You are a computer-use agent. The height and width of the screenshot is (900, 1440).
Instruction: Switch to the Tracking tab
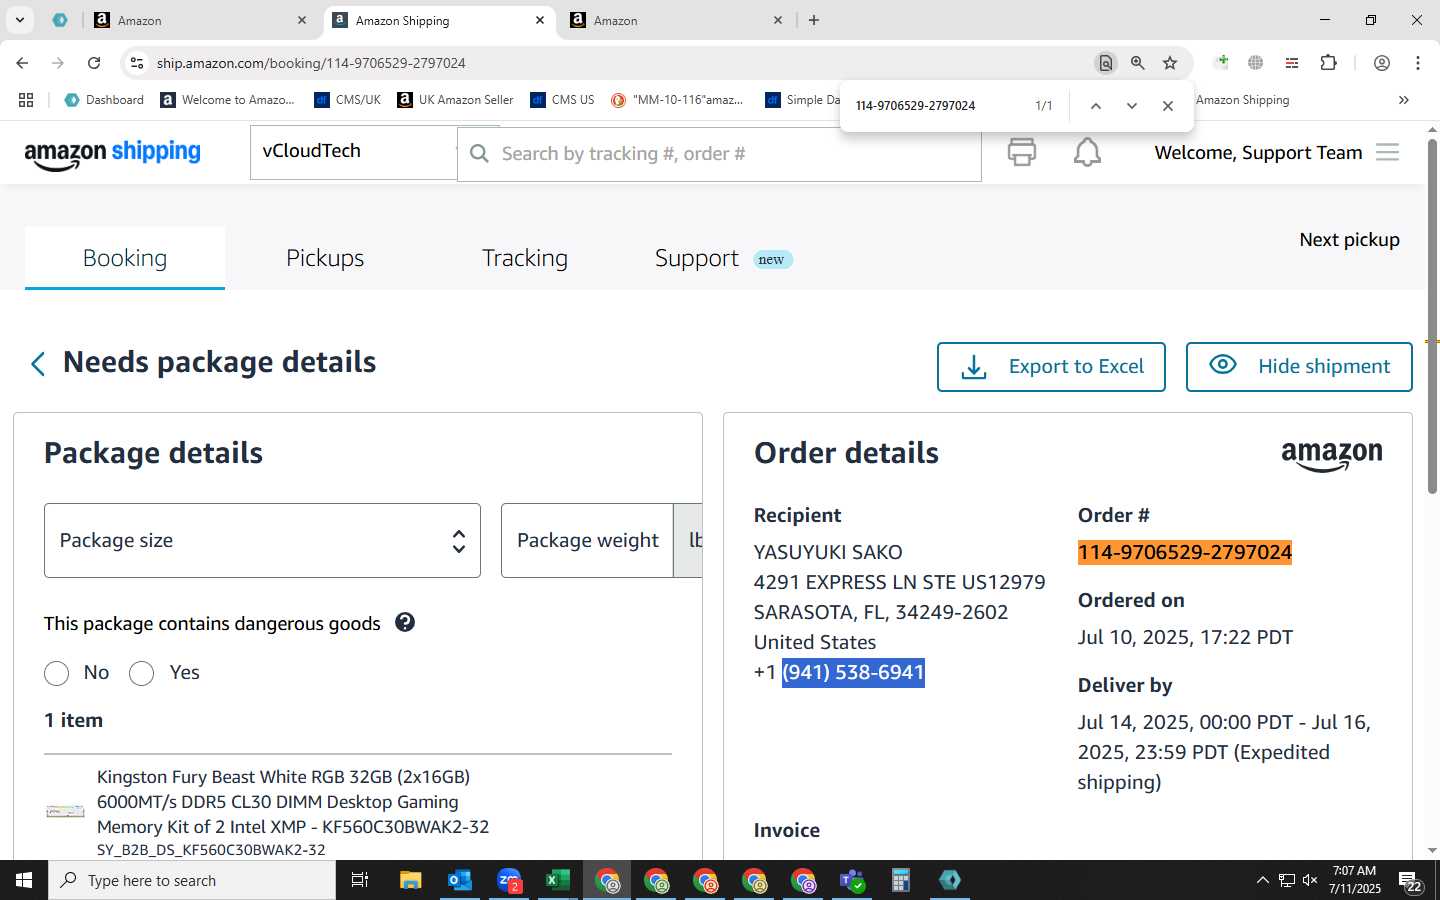coord(525,258)
